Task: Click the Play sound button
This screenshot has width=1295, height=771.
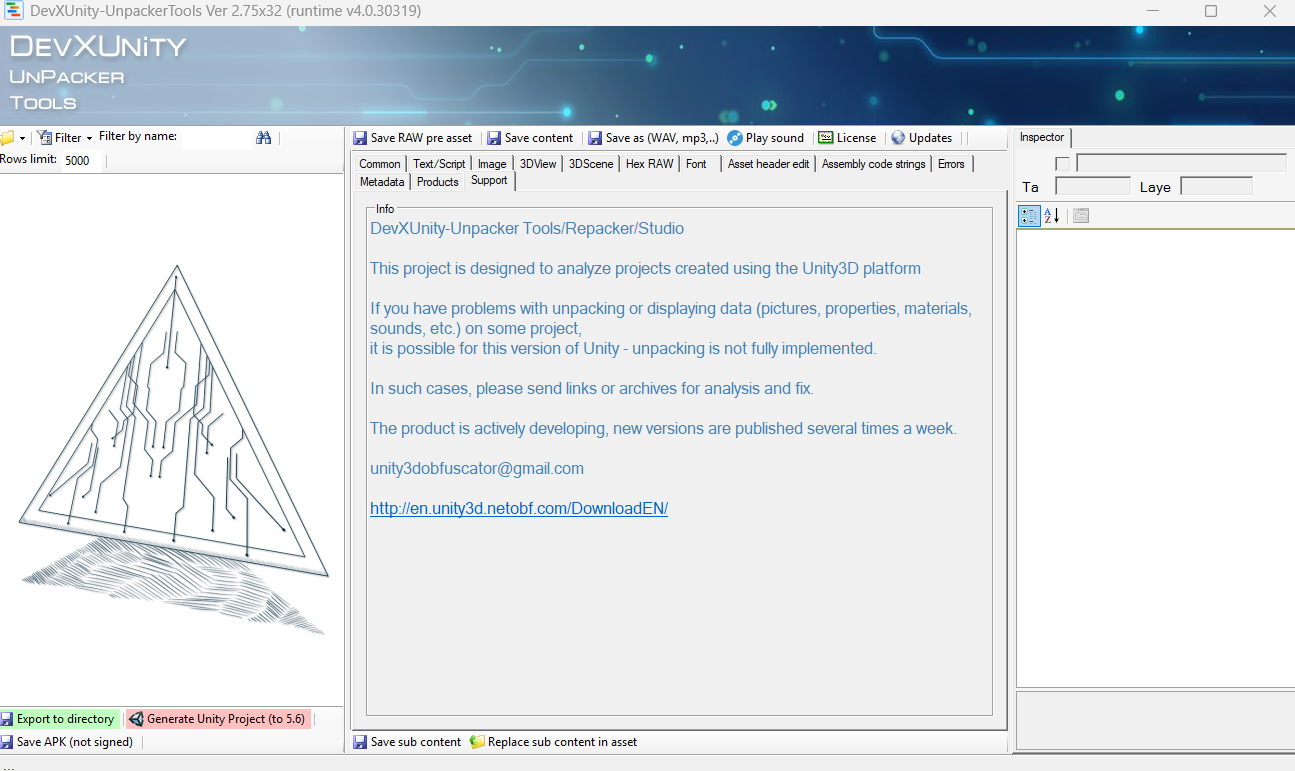Action: point(766,138)
